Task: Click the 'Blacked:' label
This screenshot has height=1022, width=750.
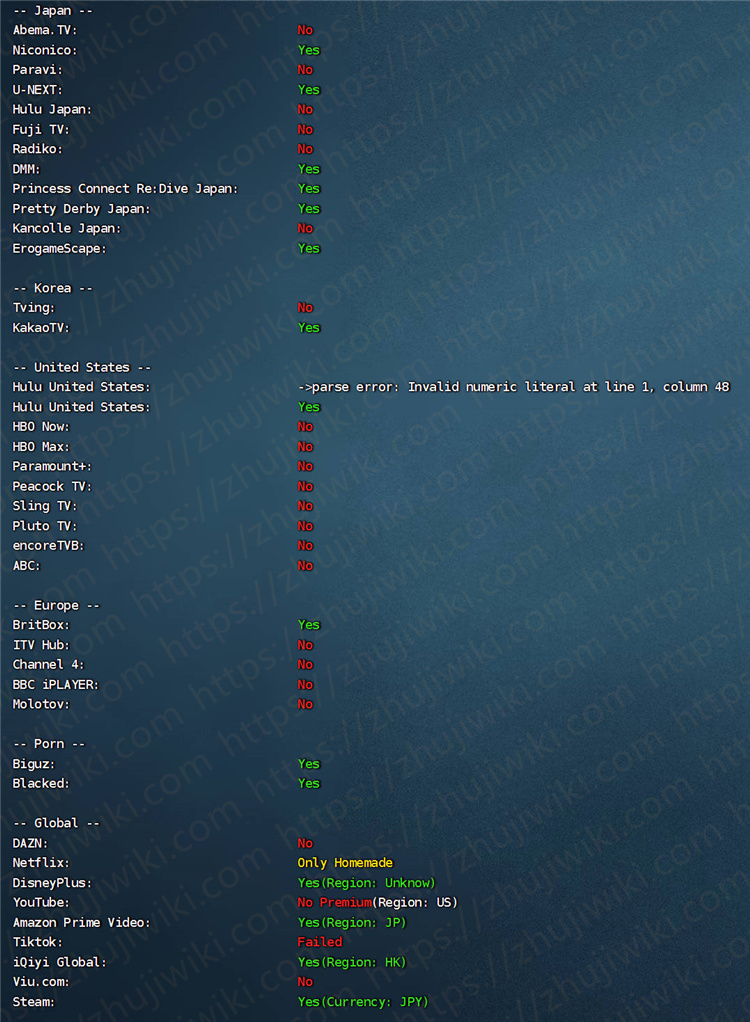Action: [x=40, y=783]
